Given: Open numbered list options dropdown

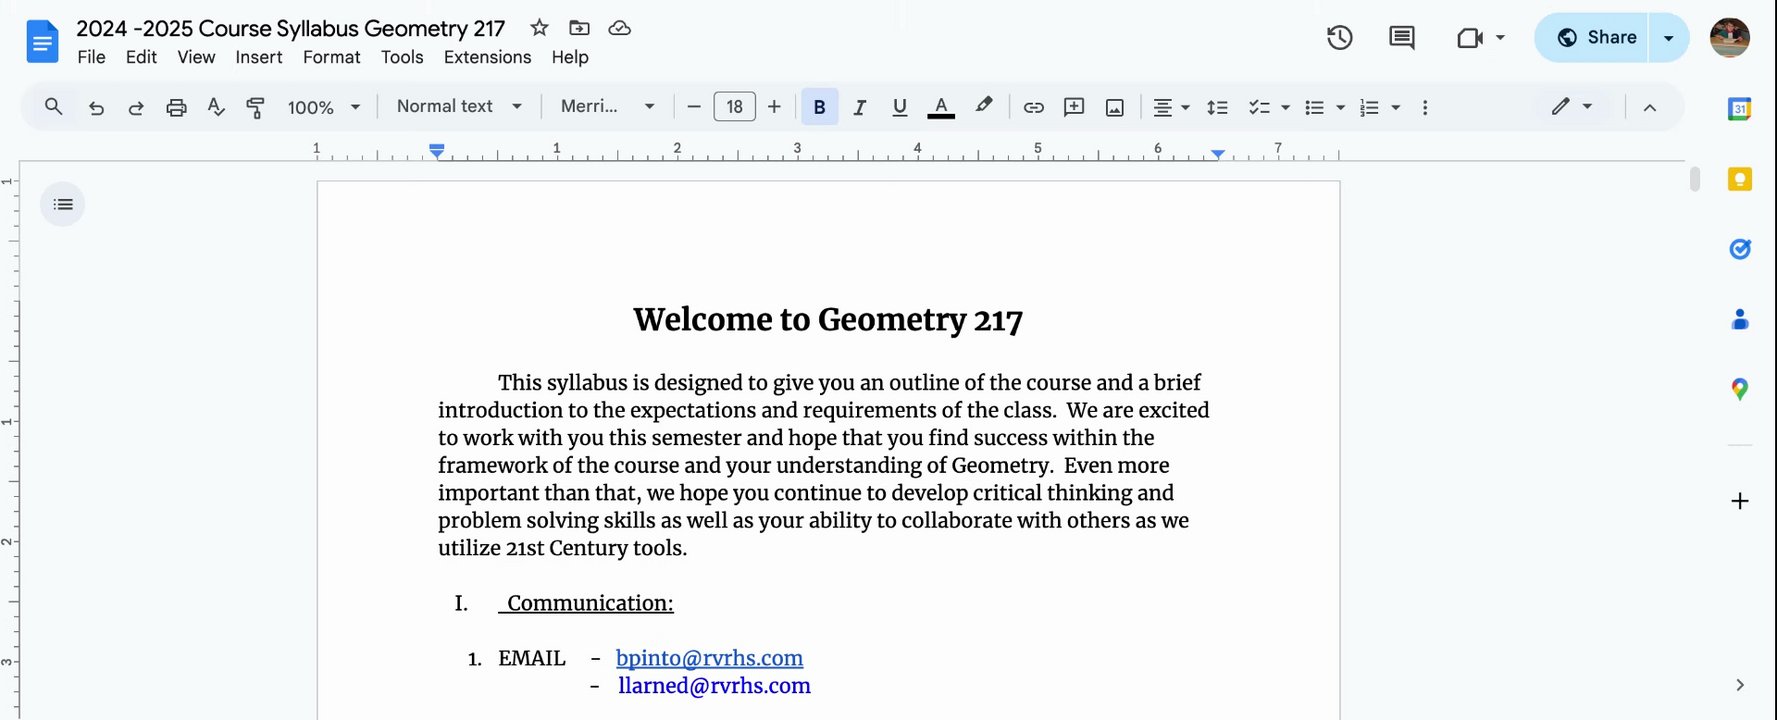Looking at the screenshot, I should [x=1380, y=107].
